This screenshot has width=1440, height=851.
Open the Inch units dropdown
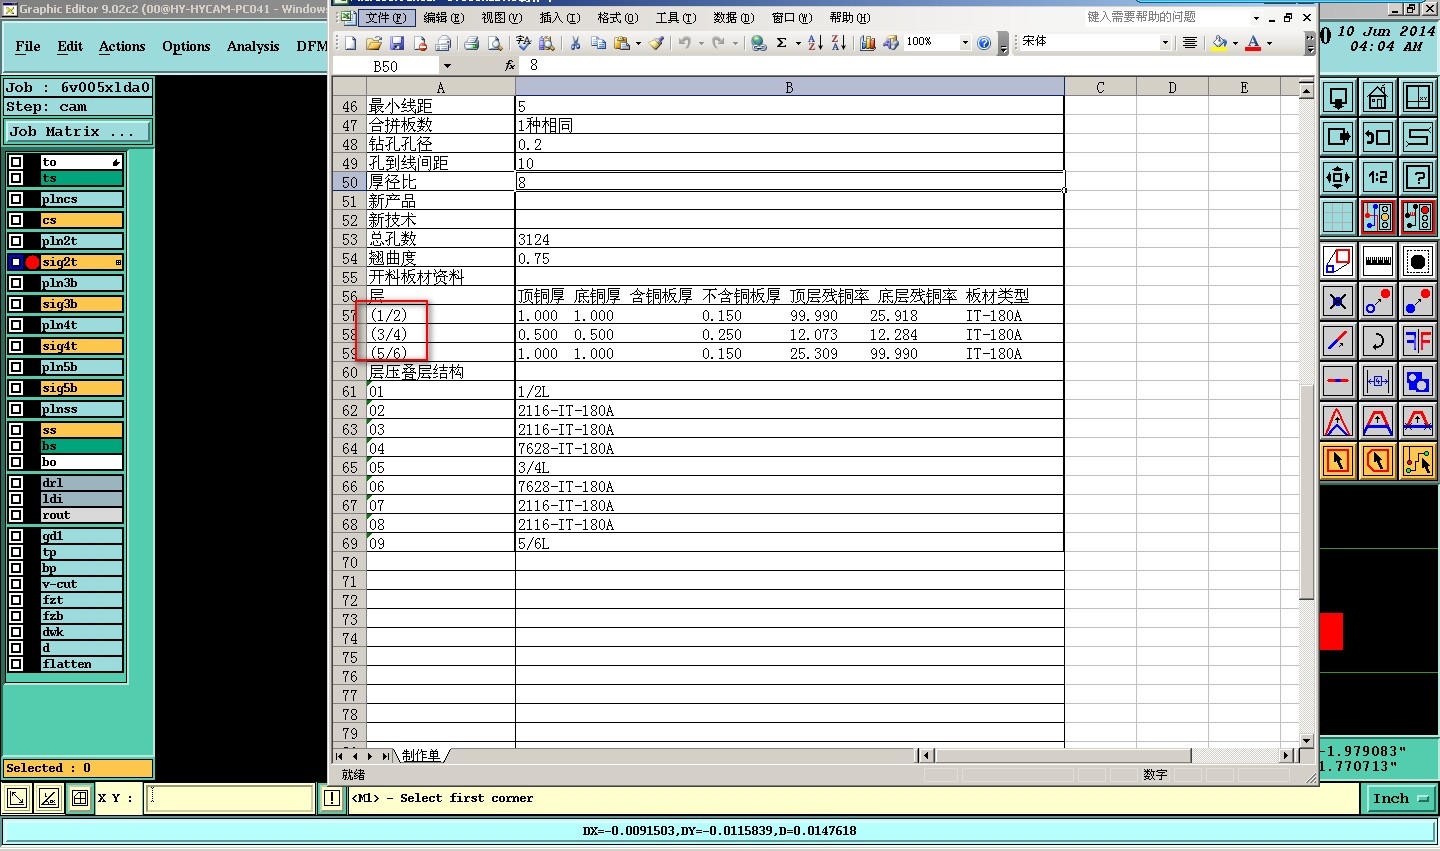(1399, 798)
